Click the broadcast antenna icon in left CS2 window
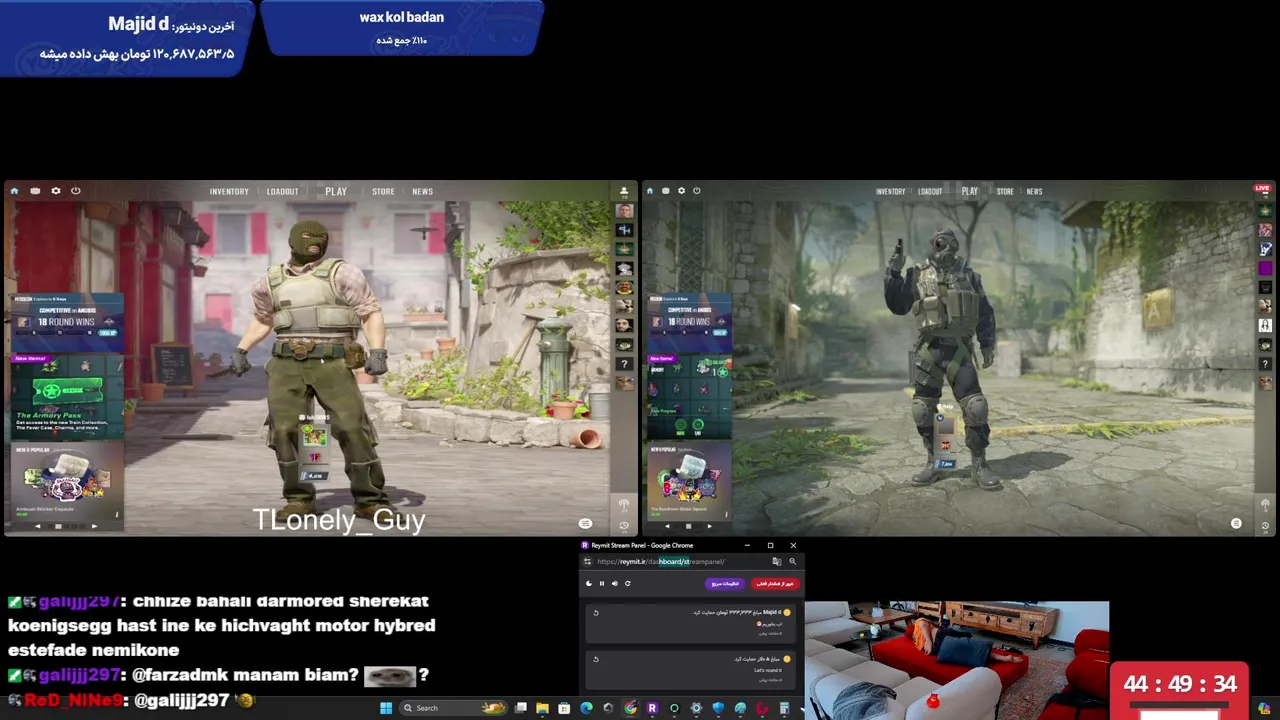 tap(624, 505)
